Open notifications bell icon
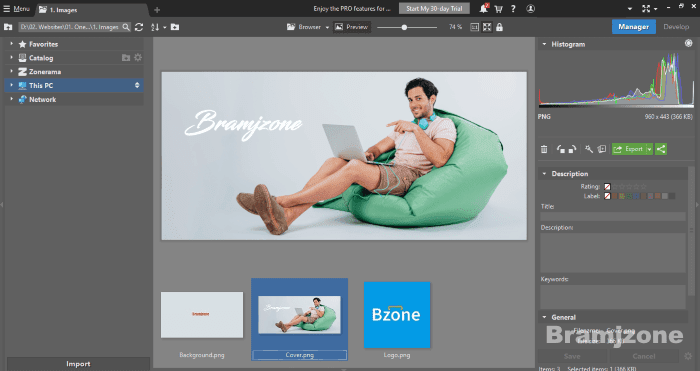 click(x=484, y=8)
